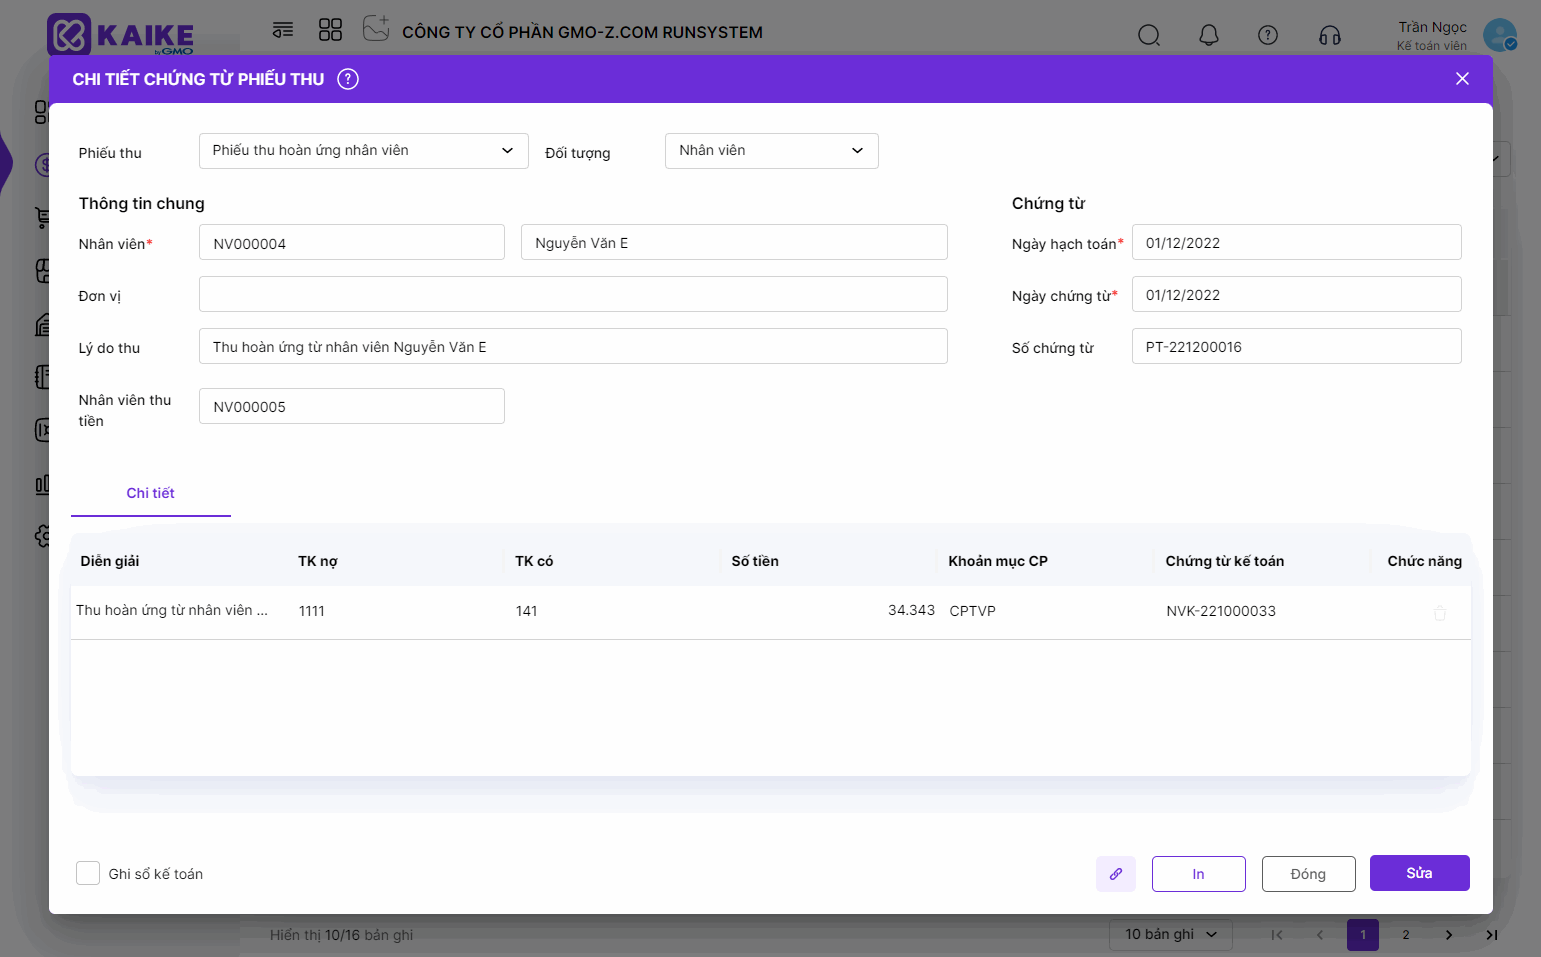The height and width of the screenshot is (957, 1541).
Task: Click the company switch icon beside company name
Action: click(376, 28)
